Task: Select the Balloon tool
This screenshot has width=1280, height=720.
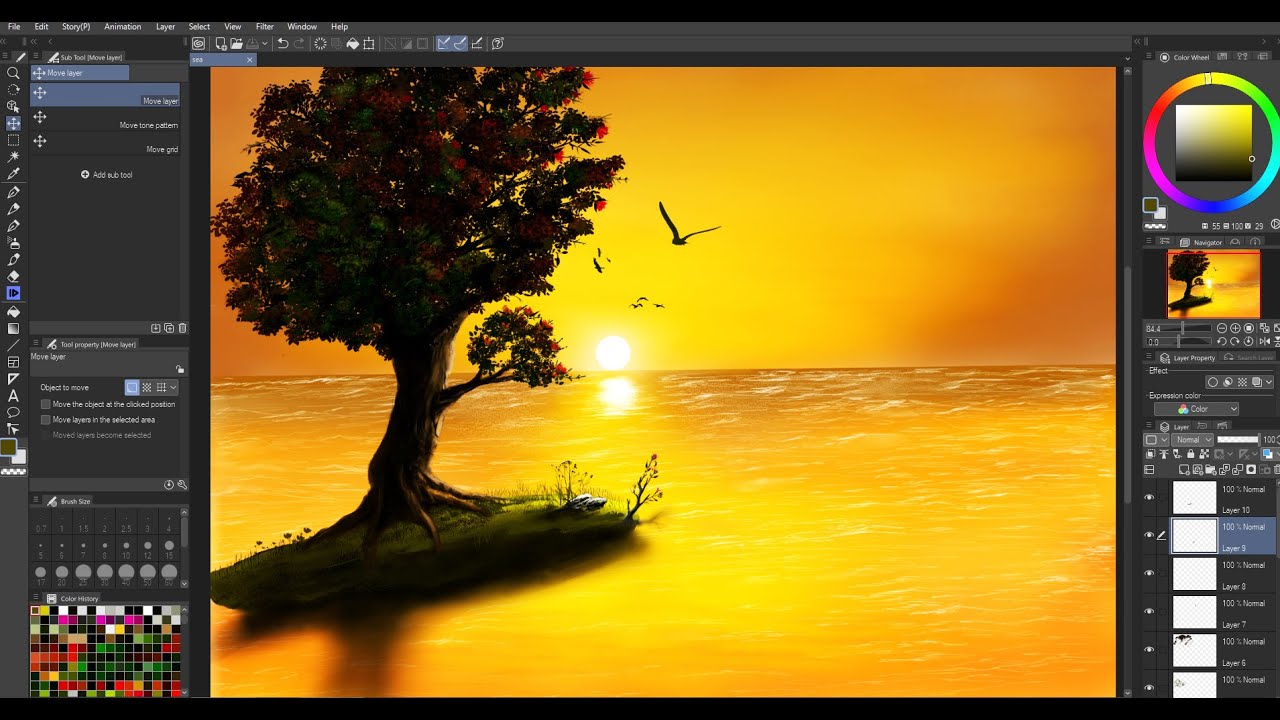Action: coord(14,413)
